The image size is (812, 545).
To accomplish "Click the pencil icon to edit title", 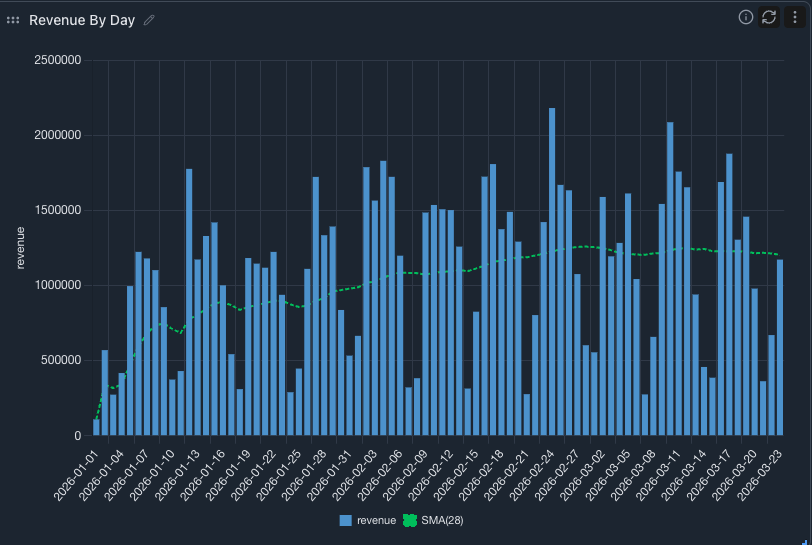I will click(150, 20).
